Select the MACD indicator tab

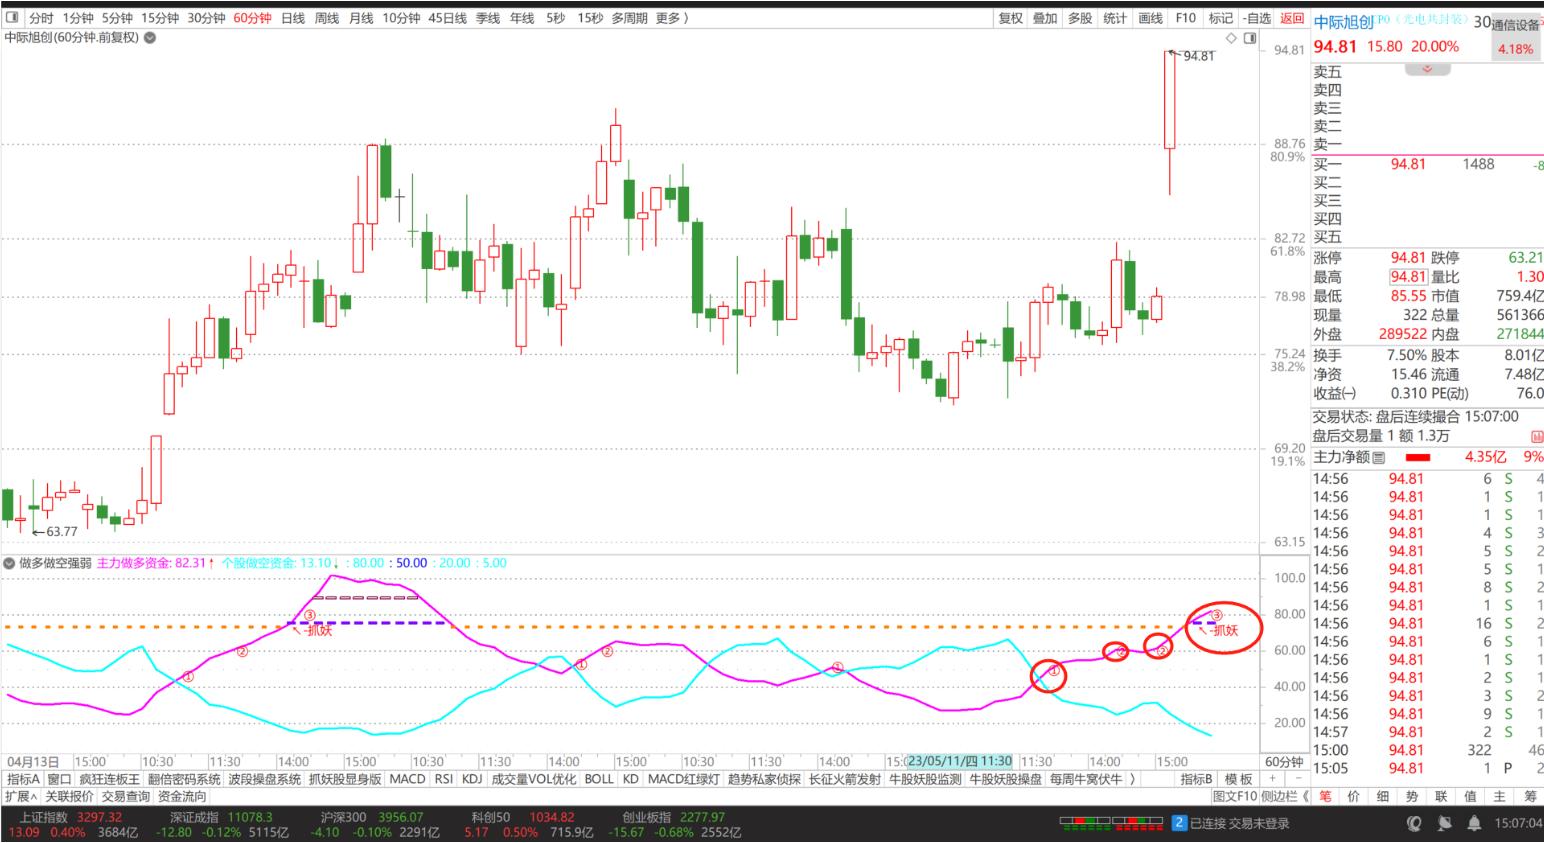tap(407, 779)
